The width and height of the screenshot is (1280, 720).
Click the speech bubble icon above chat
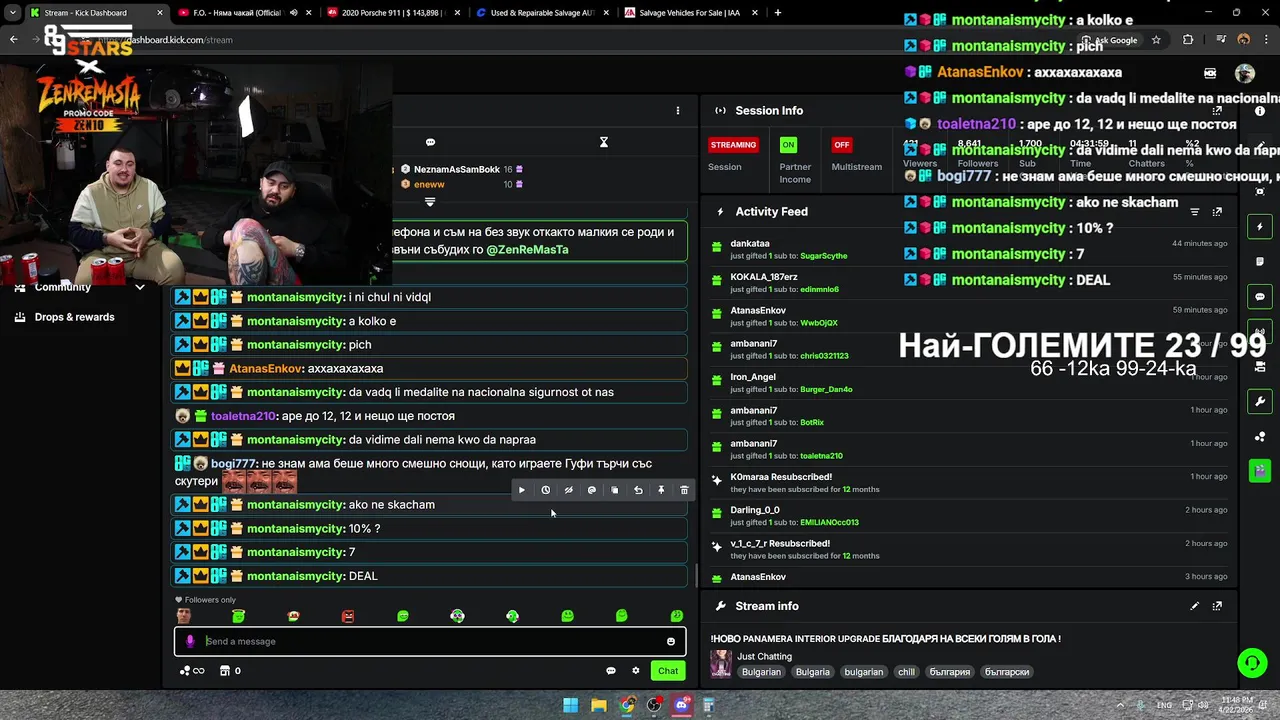(430, 142)
